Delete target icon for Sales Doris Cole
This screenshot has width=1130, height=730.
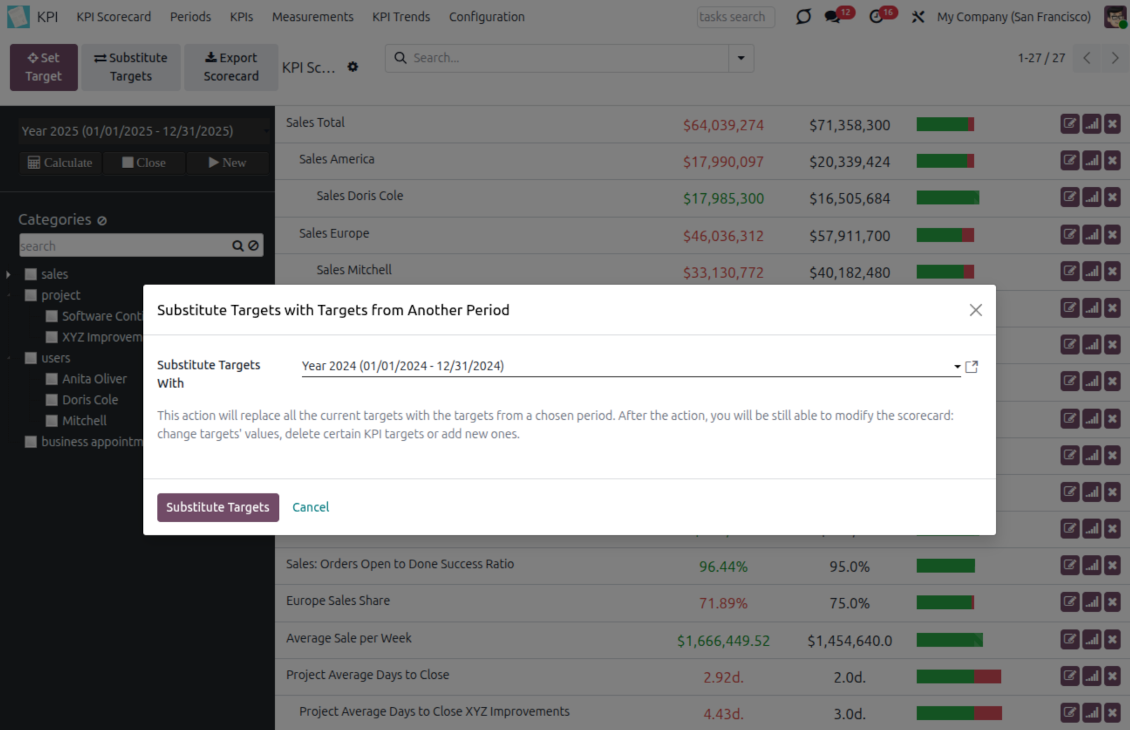click(x=1112, y=198)
